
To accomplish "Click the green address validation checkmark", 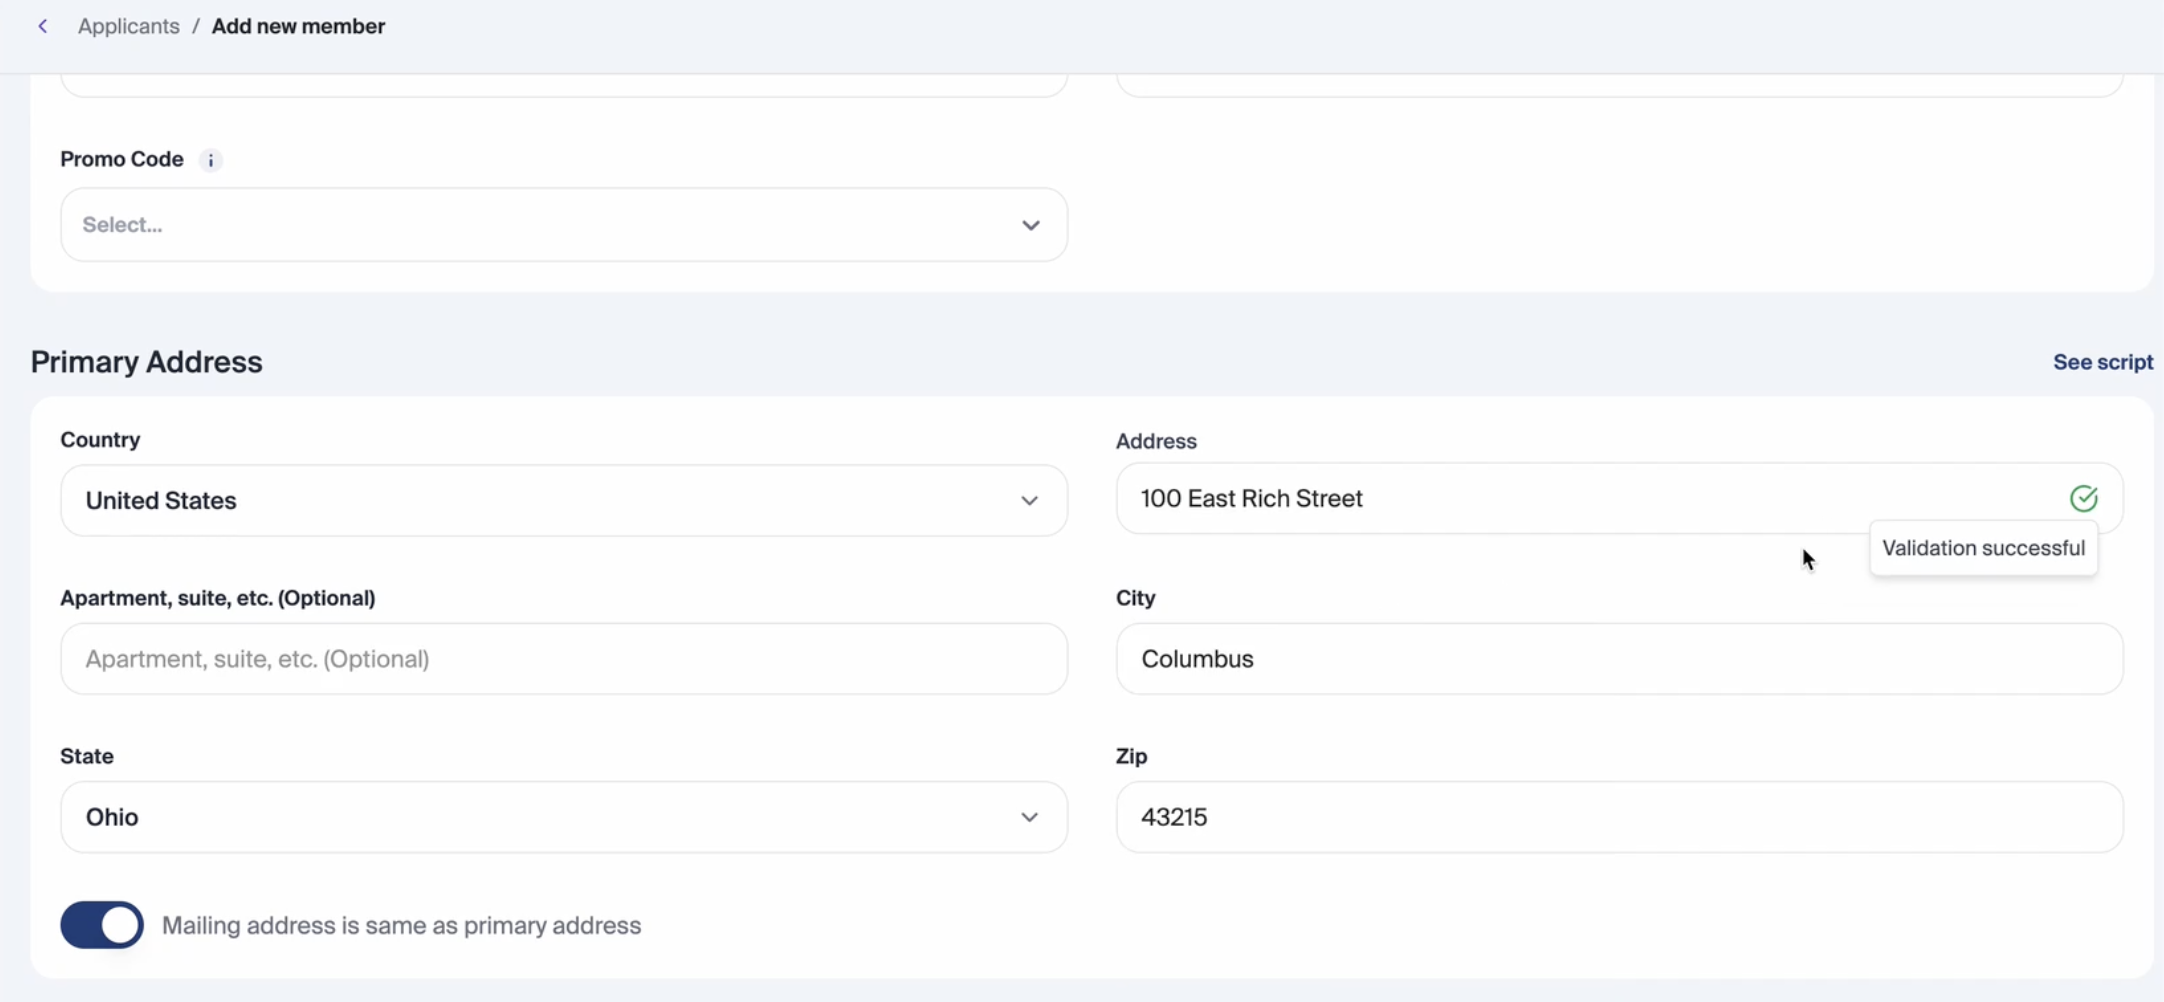I will (x=2083, y=498).
